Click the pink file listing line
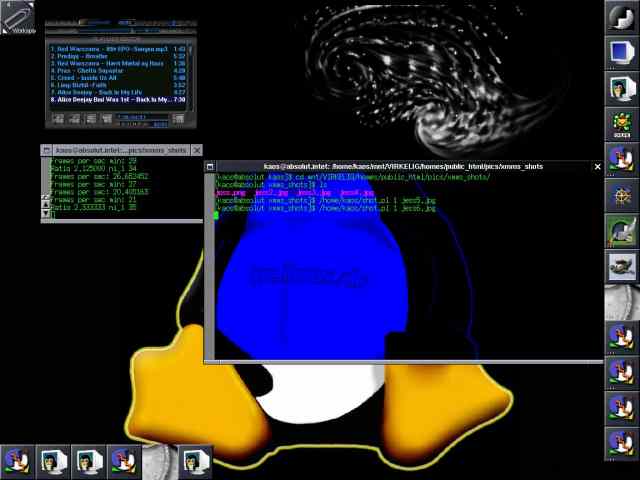640x480 pixels. (295, 193)
